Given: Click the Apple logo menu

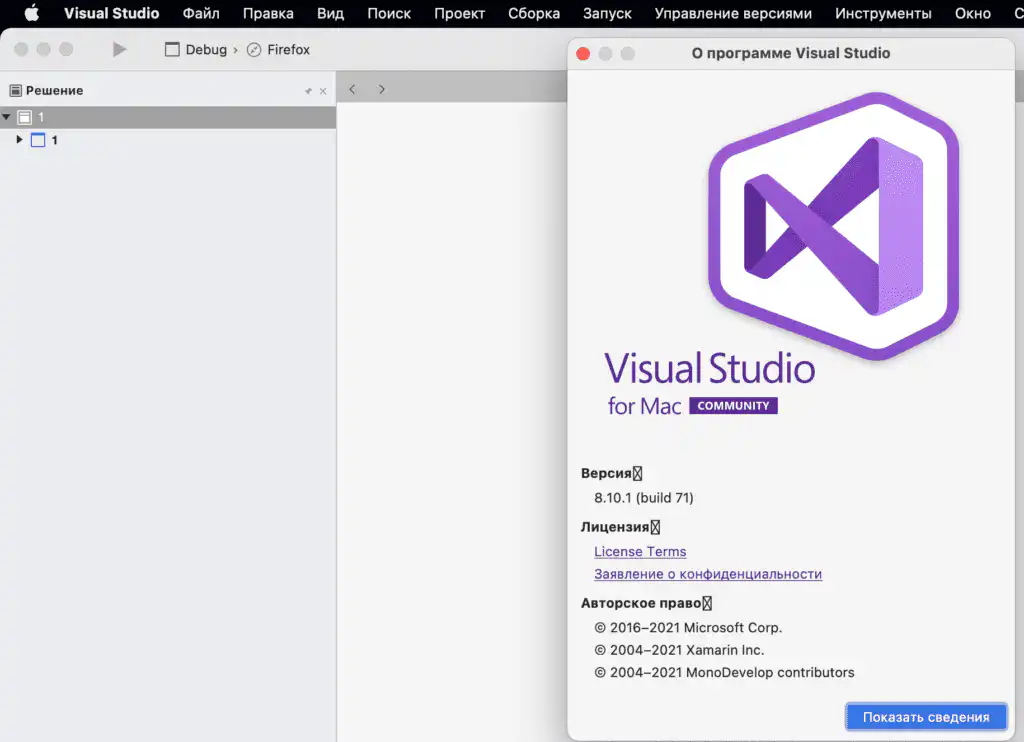Looking at the screenshot, I should [x=31, y=13].
